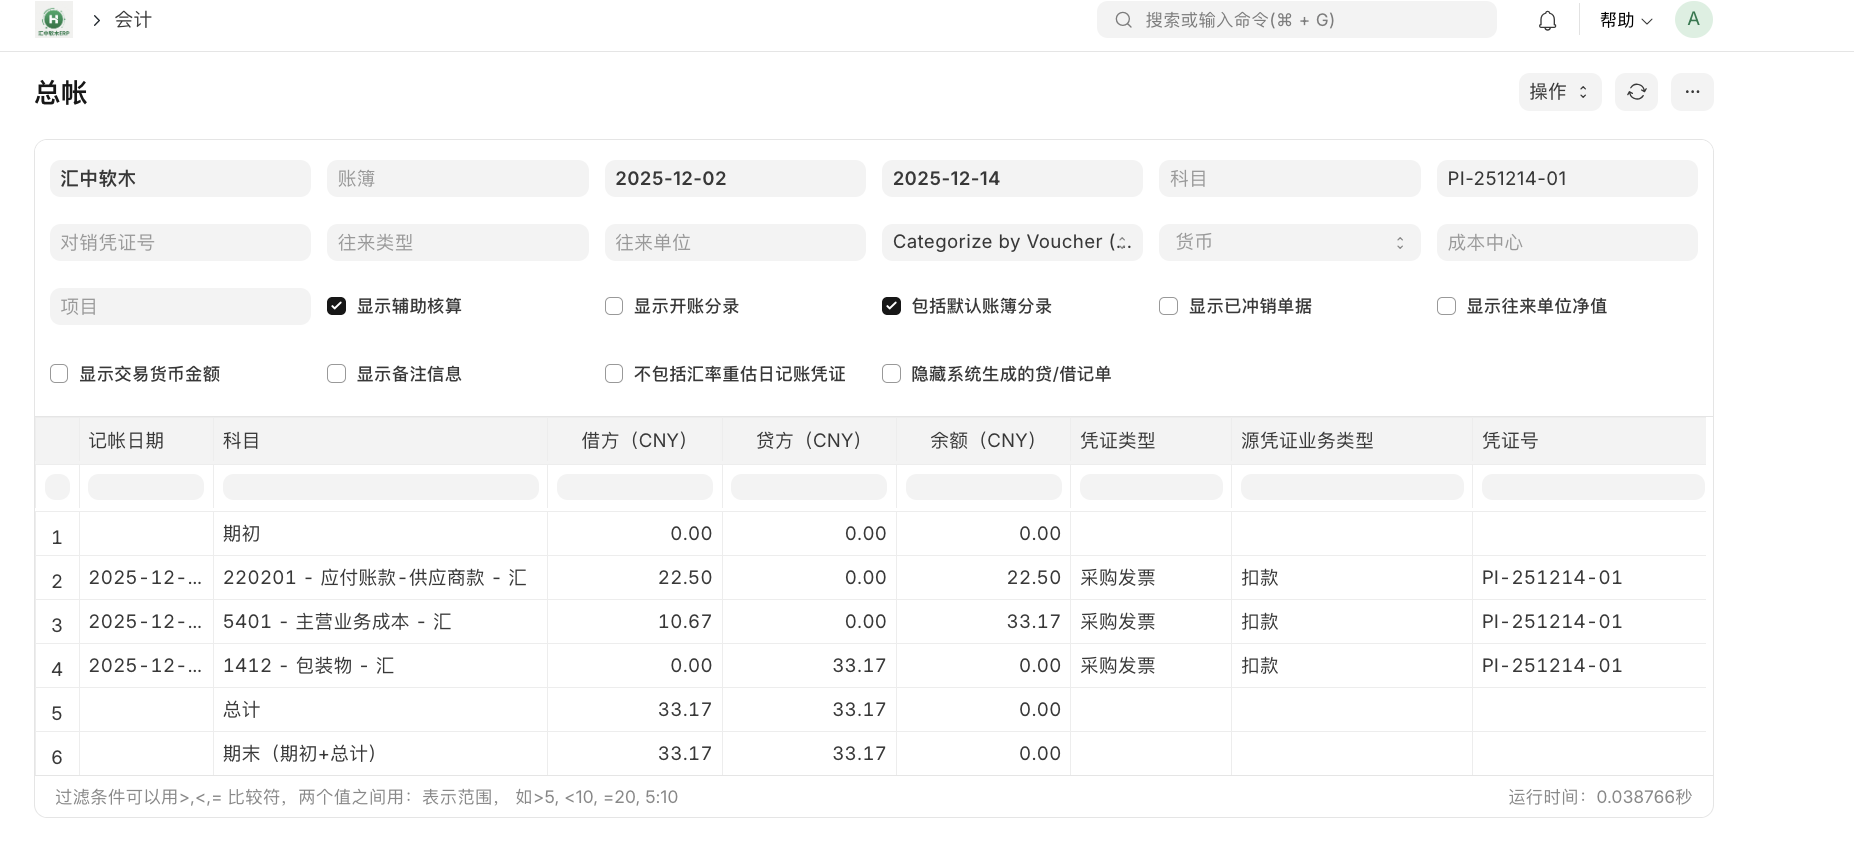
Task: Click the 往来单位 filter field
Action: tap(734, 242)
